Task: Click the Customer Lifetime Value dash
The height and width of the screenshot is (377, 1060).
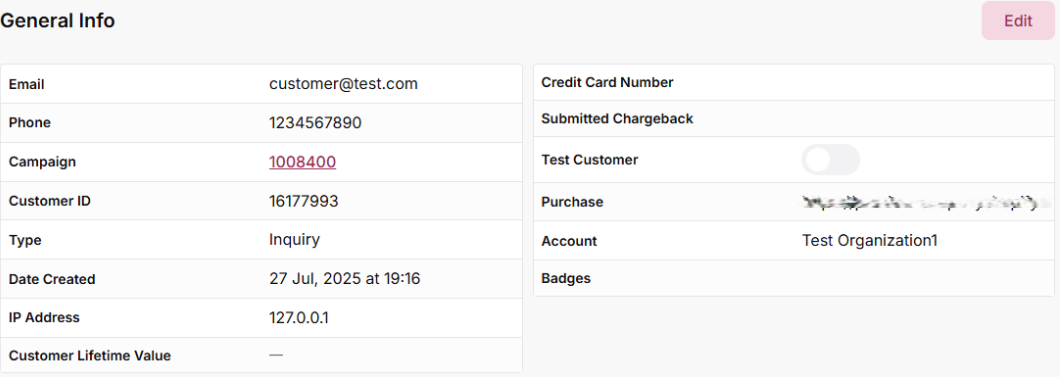Action: click(276, 355)
